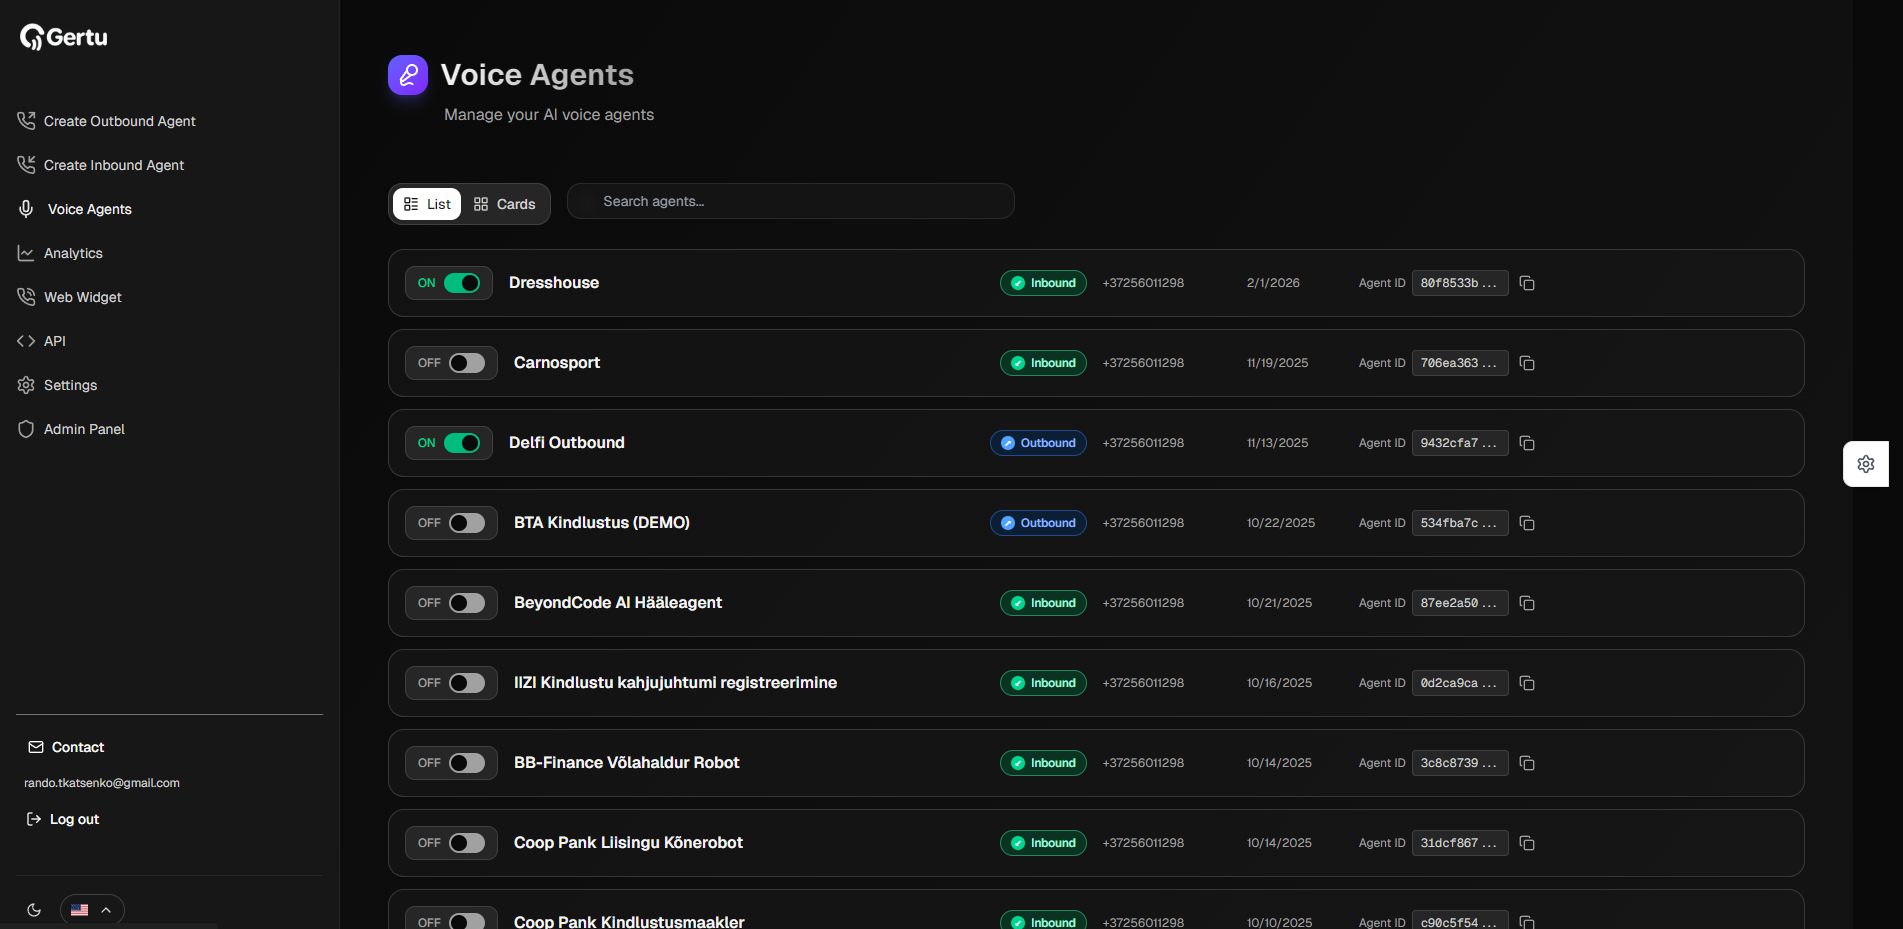Toggle dark mode moon icon
1903x929 pixels.
pos(34,910)
